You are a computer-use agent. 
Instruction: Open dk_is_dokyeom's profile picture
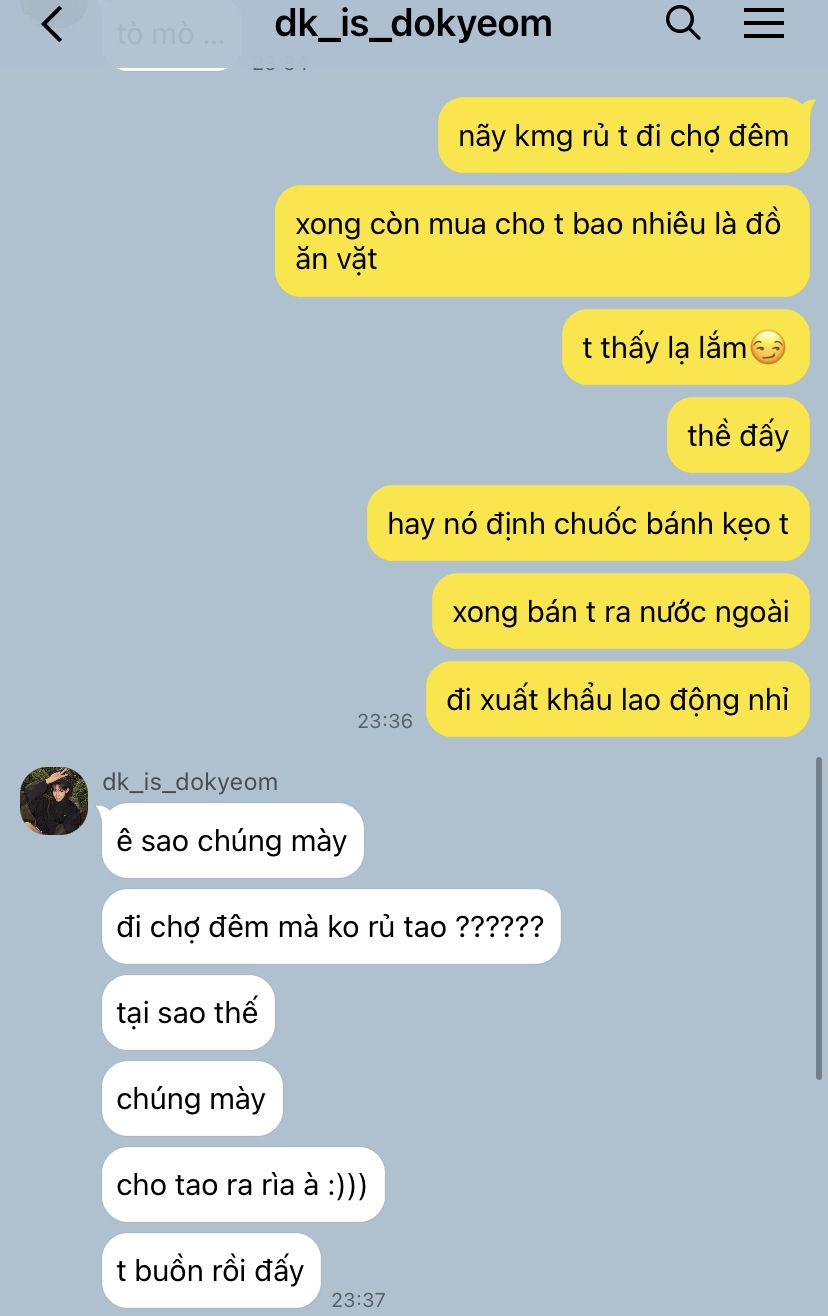tap(54, 801)
